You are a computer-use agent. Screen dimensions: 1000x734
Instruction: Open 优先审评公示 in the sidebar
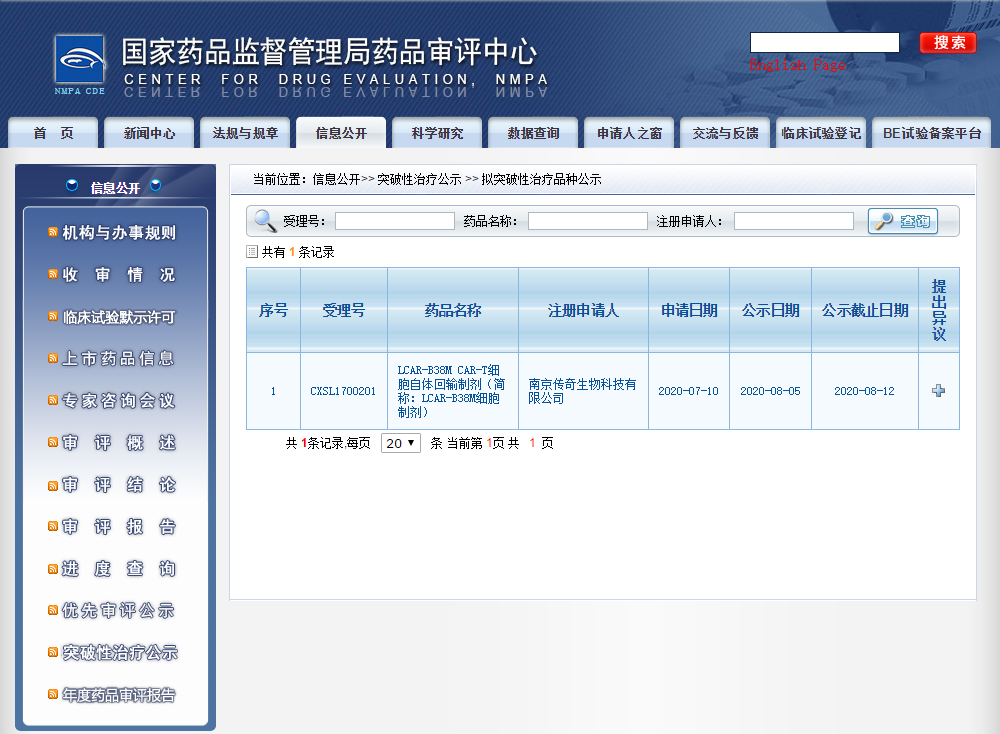pos(118,611)
